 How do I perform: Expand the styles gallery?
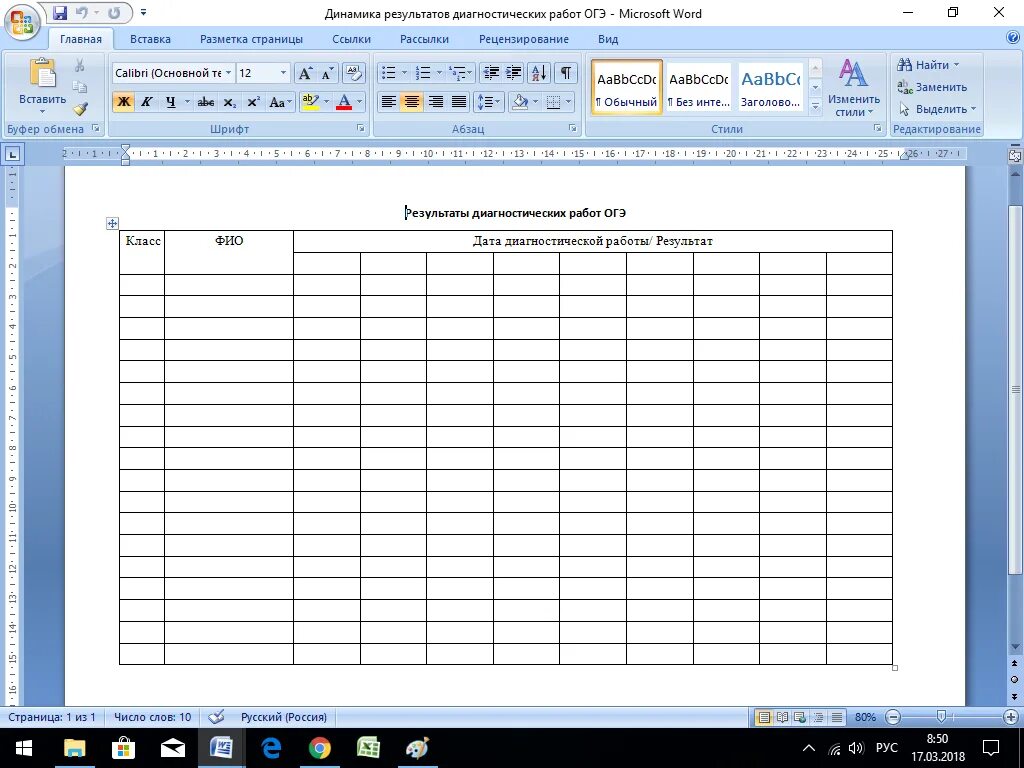coord(815,105)
